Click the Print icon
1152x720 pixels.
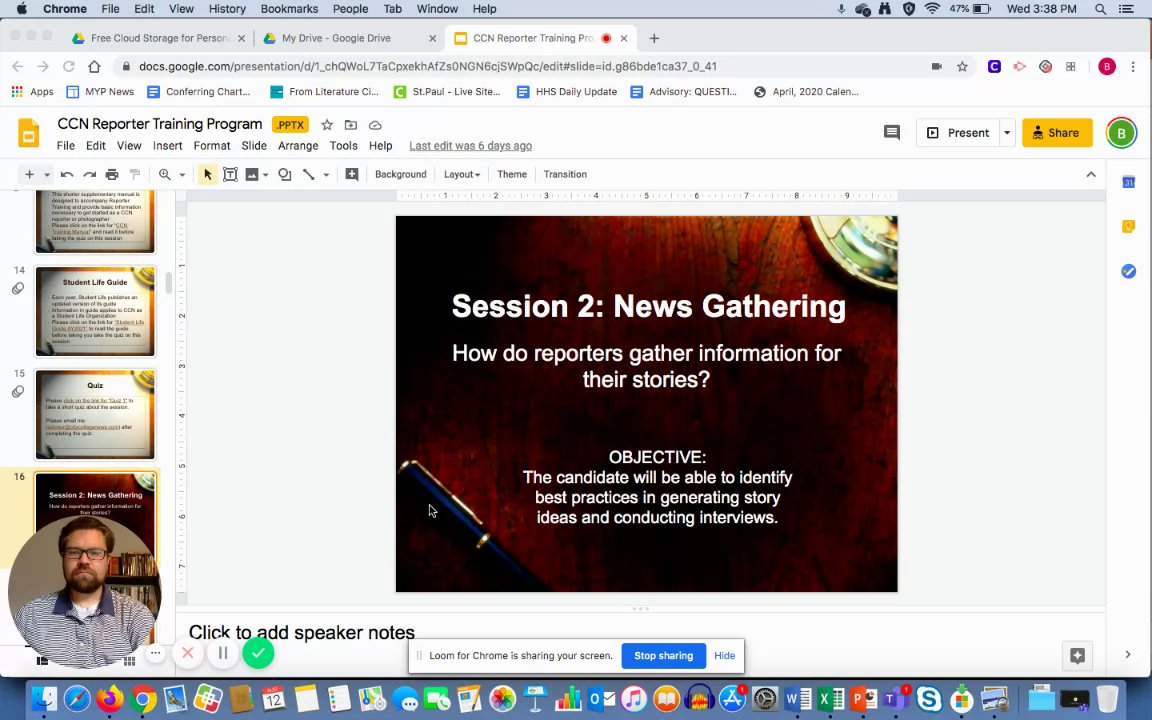point(112,174)
